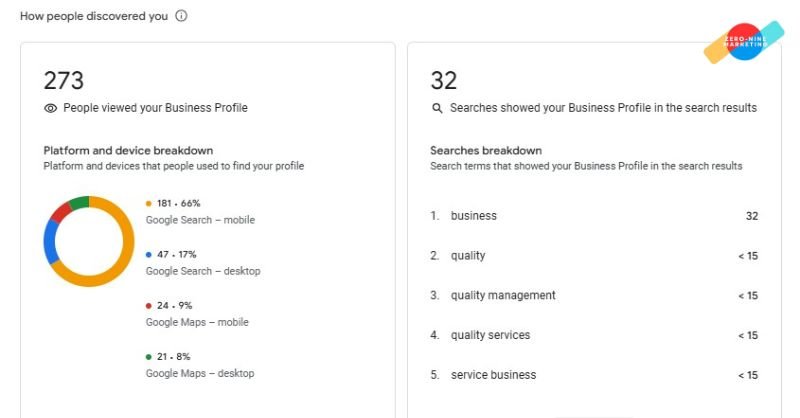Click the 32 searches count heading
The image size is (800, 418).
(x=442, y=80)
